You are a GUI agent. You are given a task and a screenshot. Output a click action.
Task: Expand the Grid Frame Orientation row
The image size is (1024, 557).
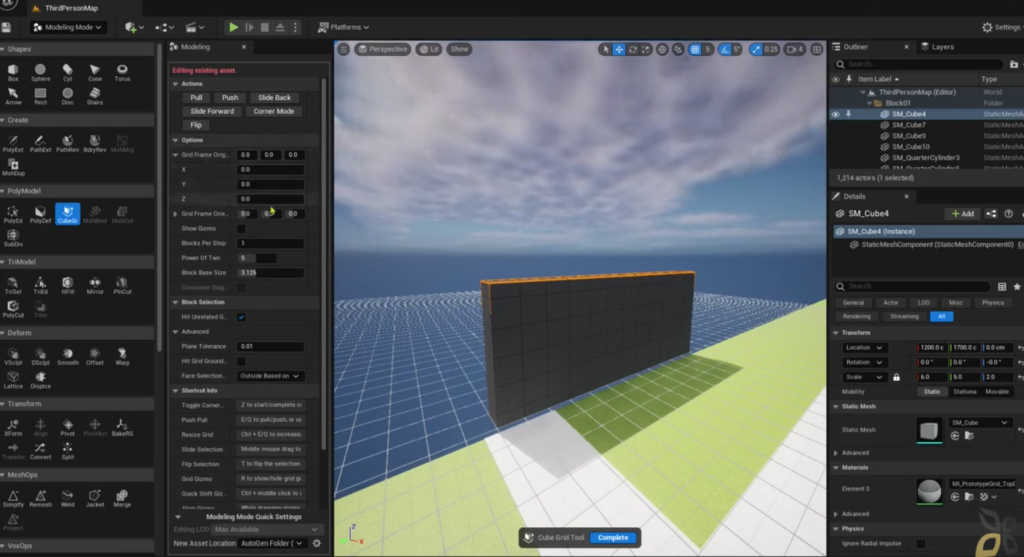click(175, 214)
